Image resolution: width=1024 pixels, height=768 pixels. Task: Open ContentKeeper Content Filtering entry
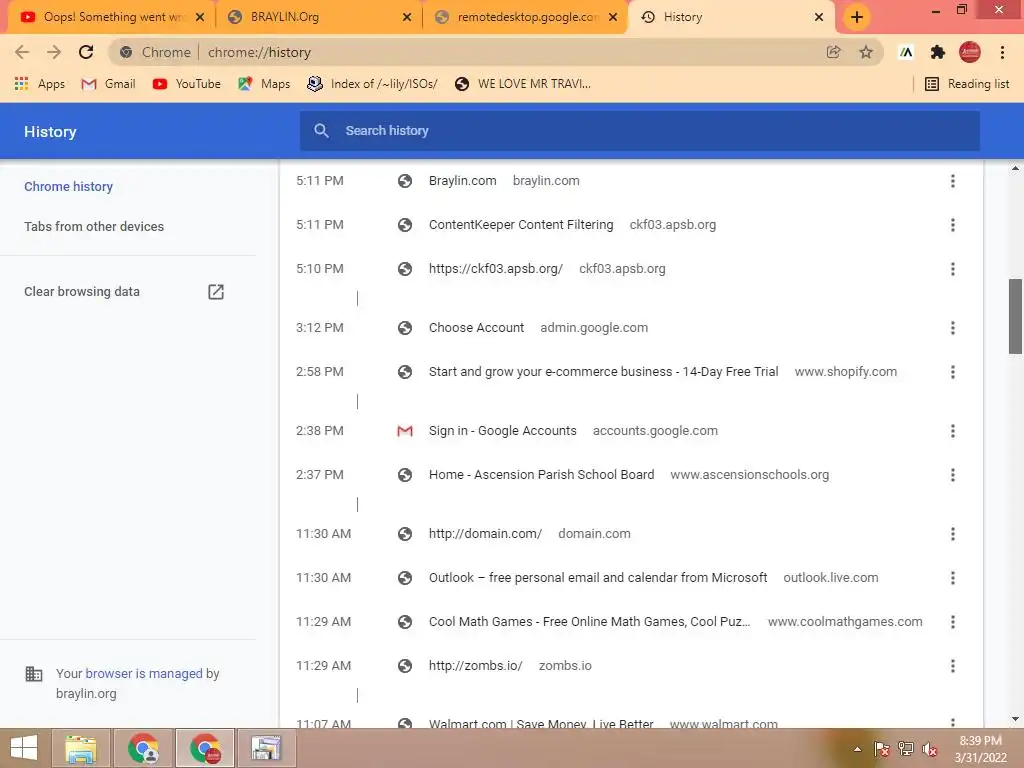pyautogui.click(x=521, y=225)
